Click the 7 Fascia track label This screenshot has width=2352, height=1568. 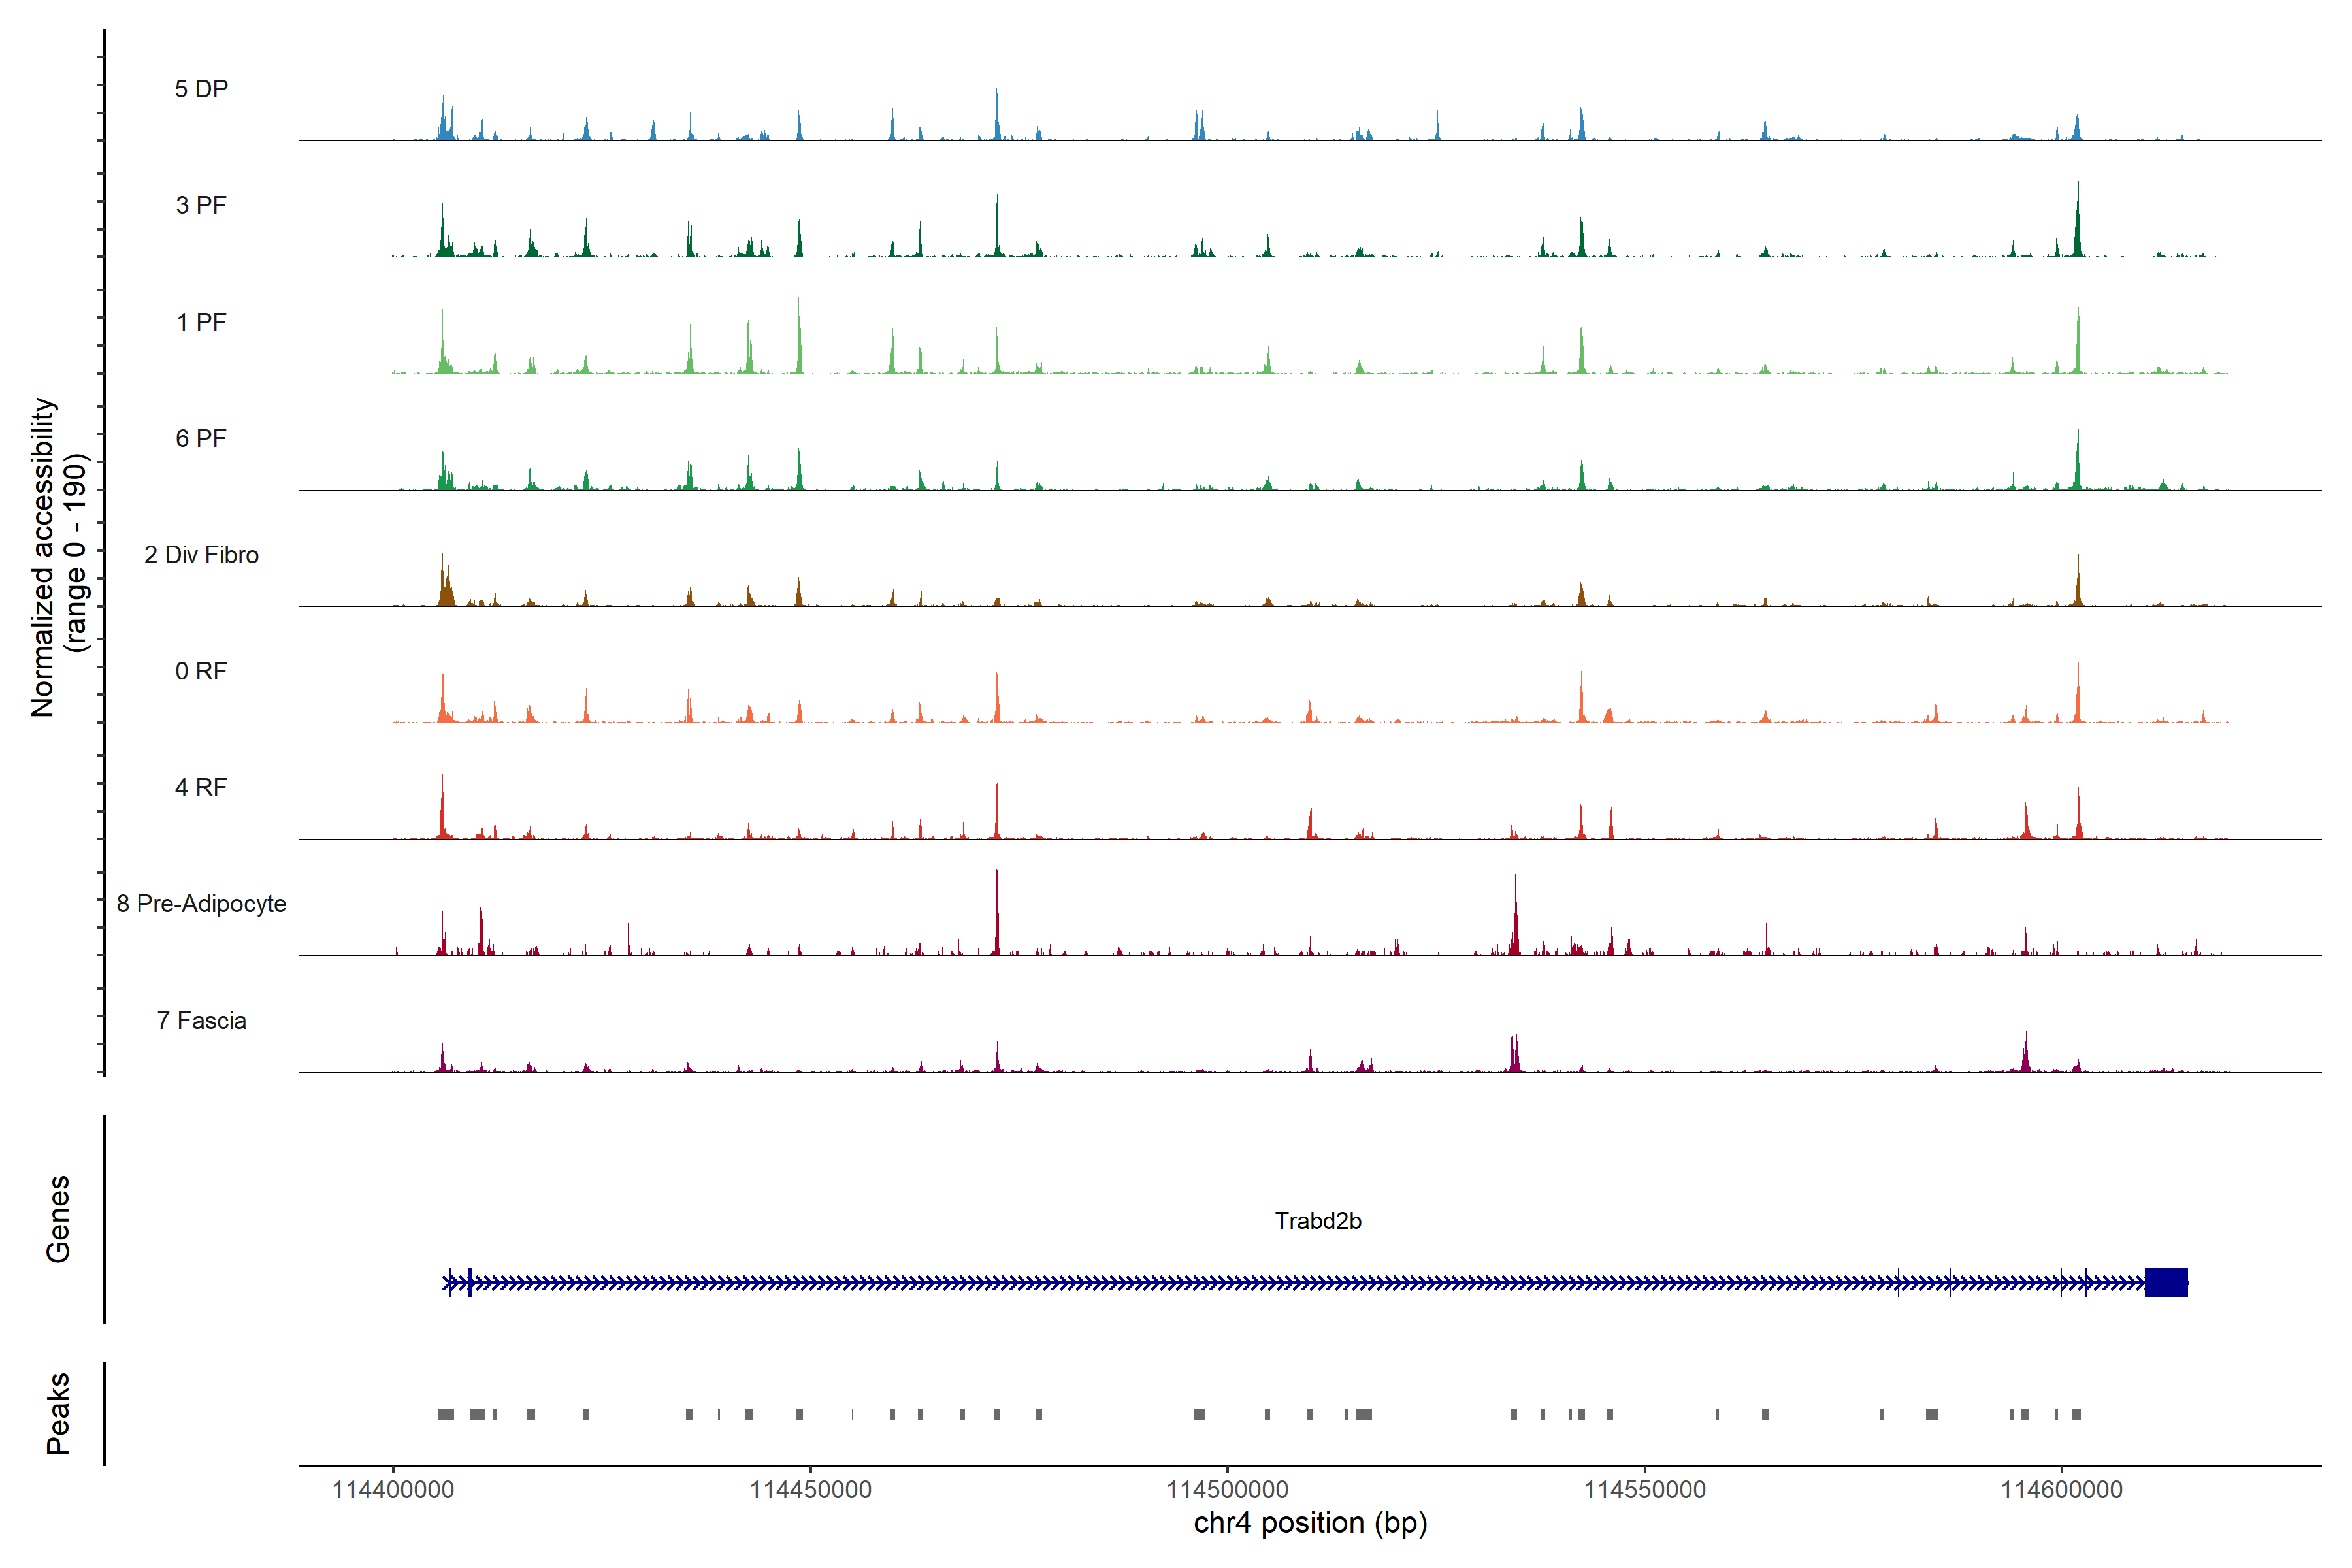(x=201, y=1020)
